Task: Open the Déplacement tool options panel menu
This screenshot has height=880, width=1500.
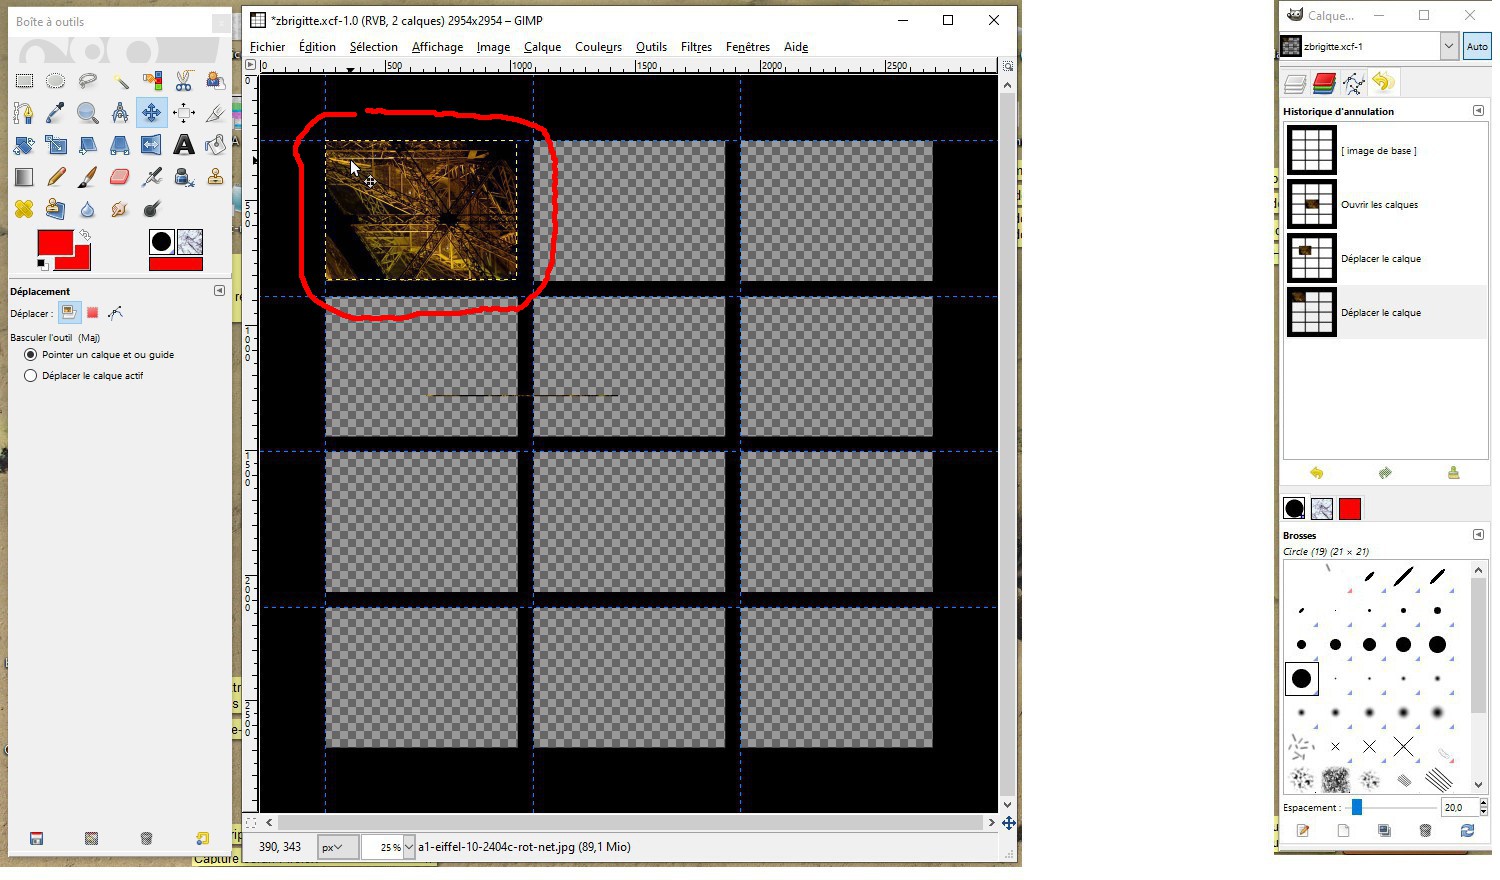Action: [x=219, y=291]
